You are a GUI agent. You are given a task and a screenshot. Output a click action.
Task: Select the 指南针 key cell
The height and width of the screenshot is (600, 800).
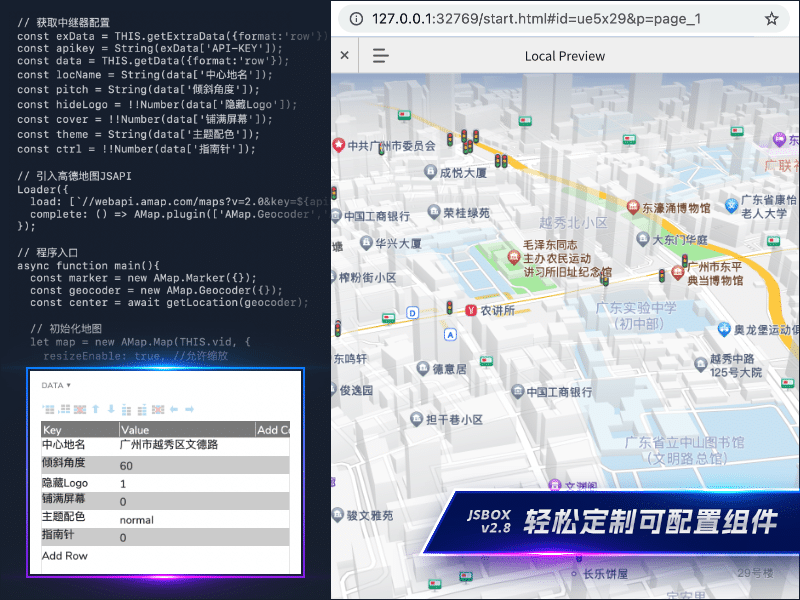[x=80, y=536]
